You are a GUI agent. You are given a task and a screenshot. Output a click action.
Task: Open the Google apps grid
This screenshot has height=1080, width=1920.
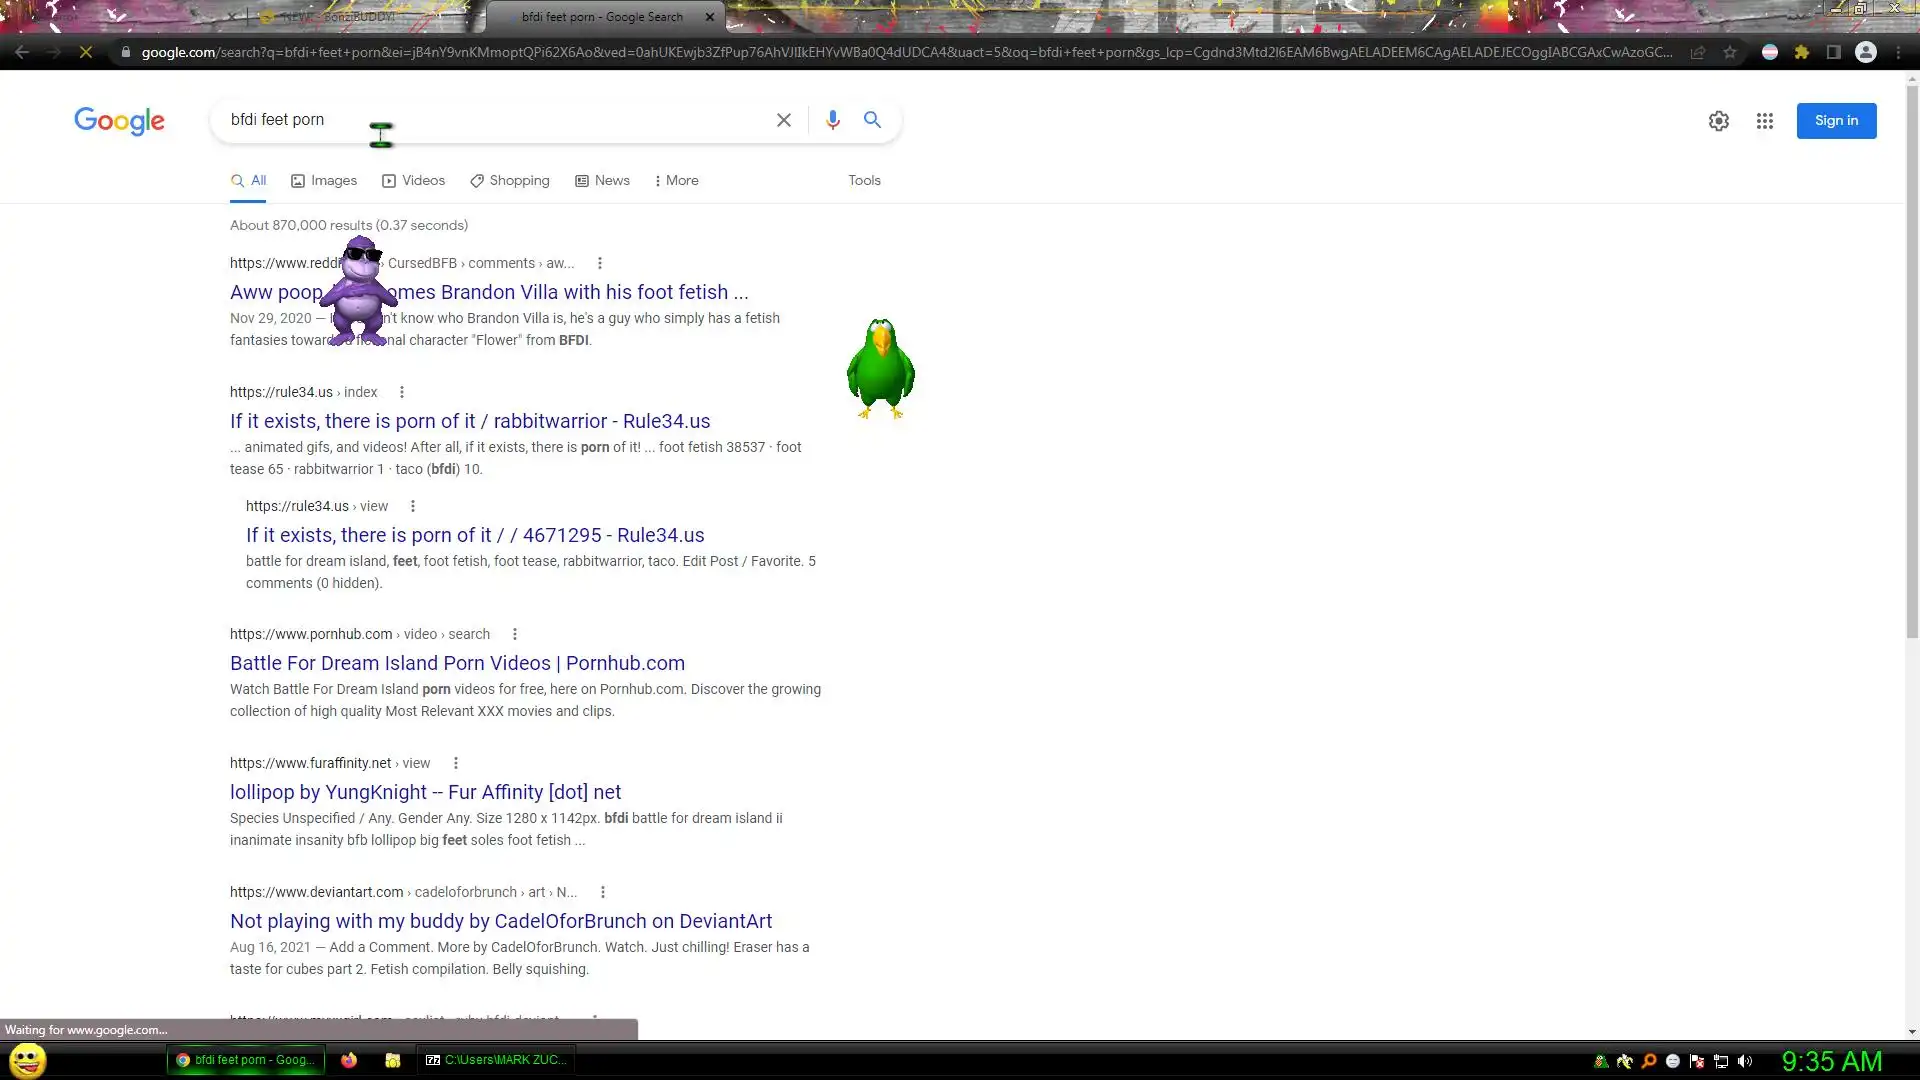click(x=1764, y=121)
